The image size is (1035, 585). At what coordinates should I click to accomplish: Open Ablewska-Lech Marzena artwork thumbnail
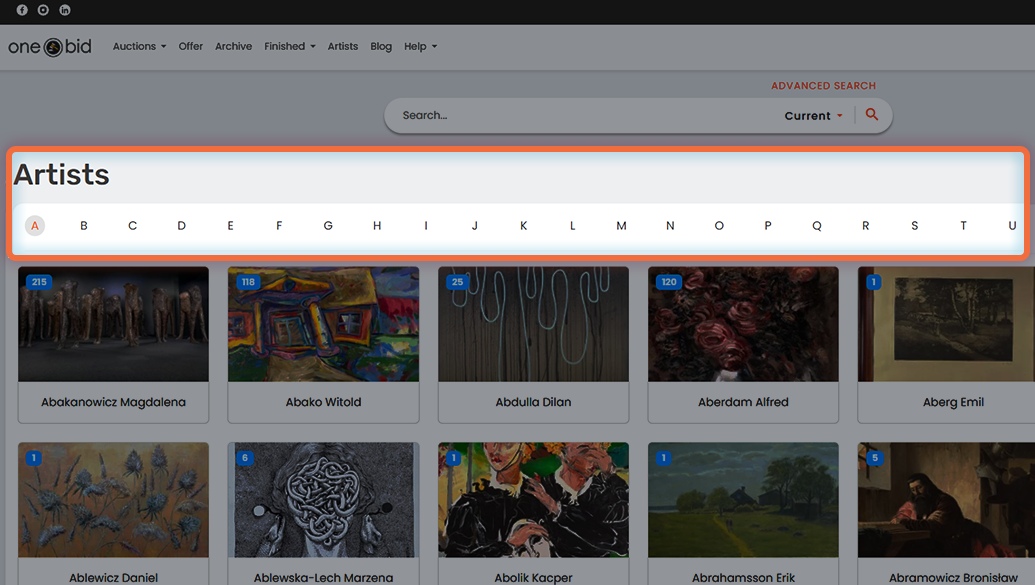pyautogui.click(x=323, y=500)
